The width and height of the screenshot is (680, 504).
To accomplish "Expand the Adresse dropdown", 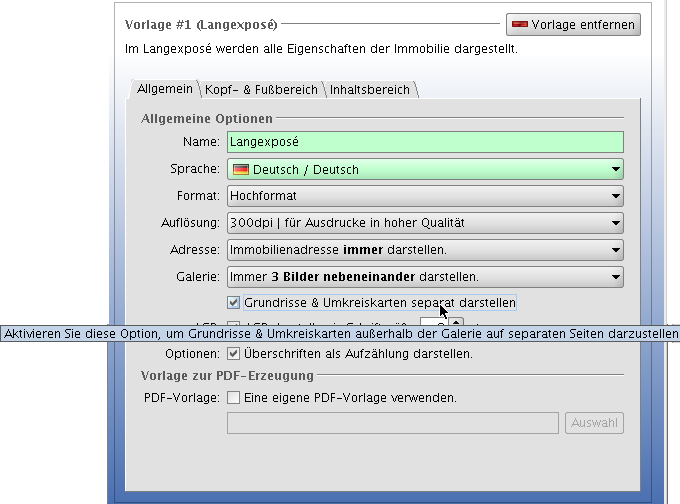I will [616, 250].
